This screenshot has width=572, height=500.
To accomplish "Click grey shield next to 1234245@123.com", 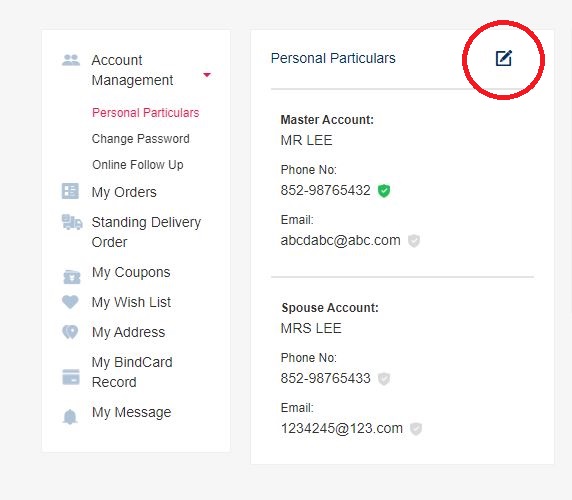I will [416, 429].
